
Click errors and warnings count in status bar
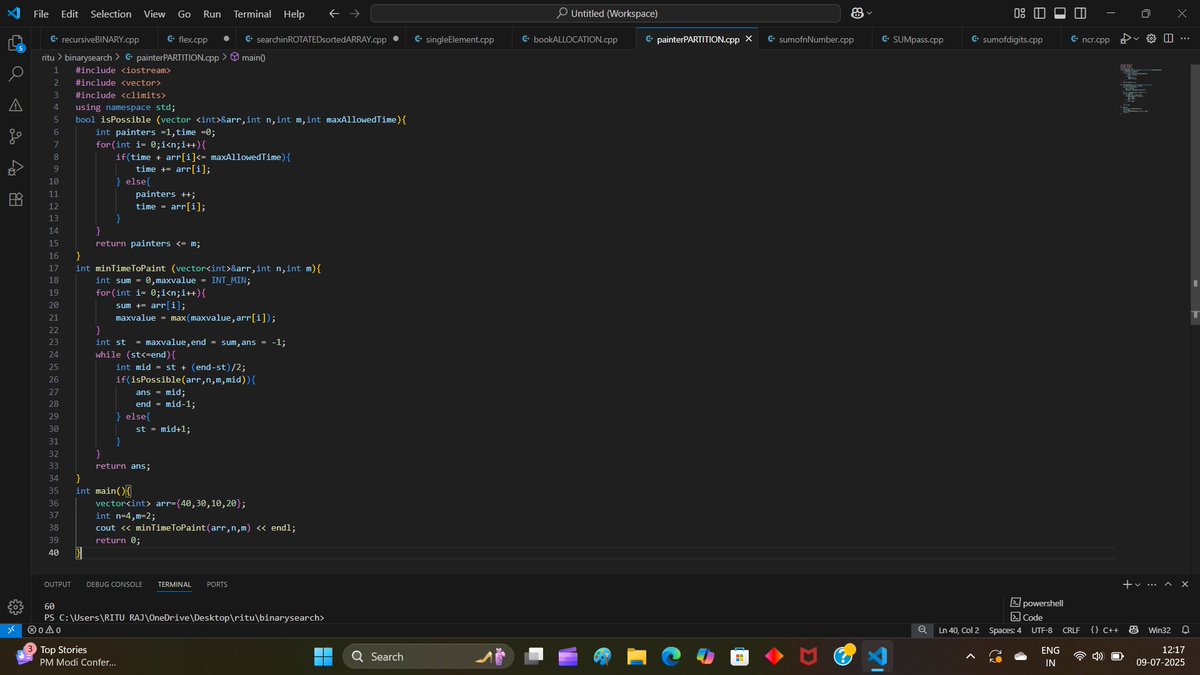(x=45, y=630)
